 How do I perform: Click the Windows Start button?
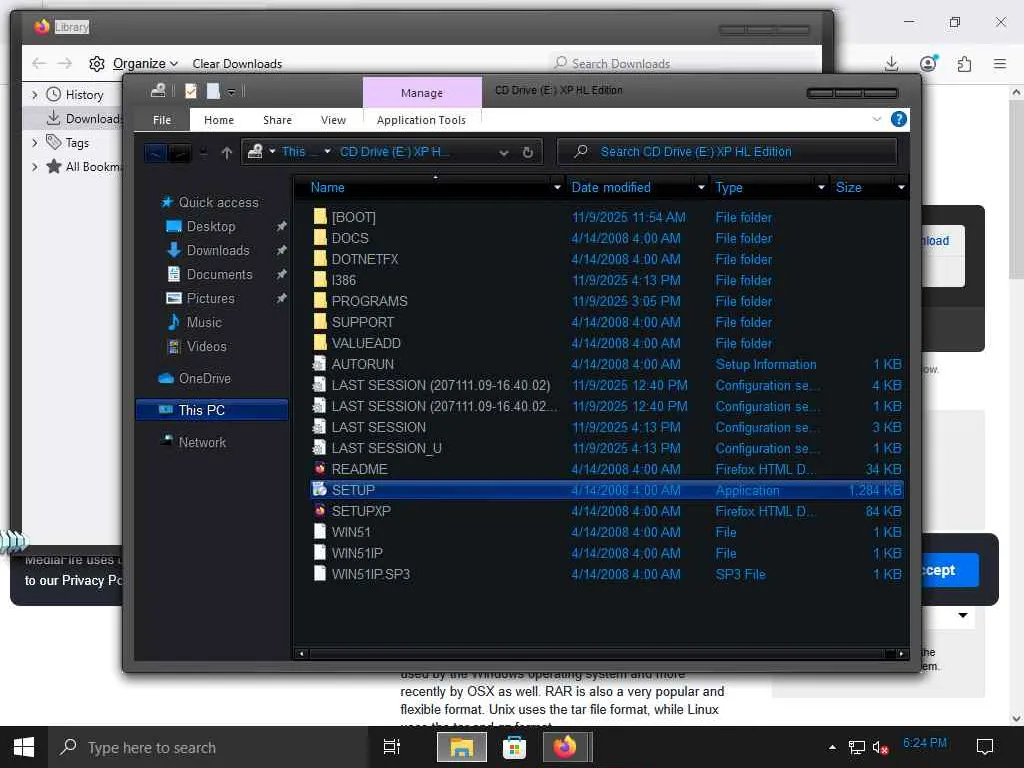click(x=24, y=747)
